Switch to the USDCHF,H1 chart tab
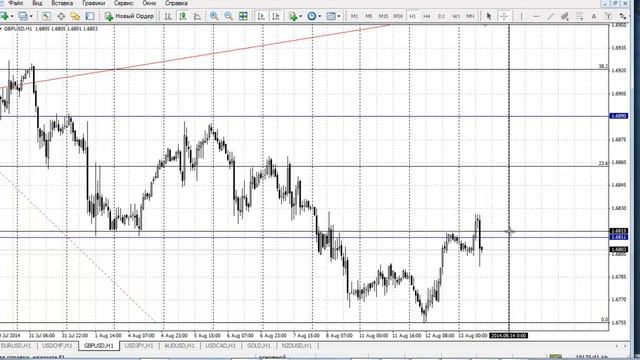This screenshot has width=640, height=360. pyautogui.click(x=57, y=346)
